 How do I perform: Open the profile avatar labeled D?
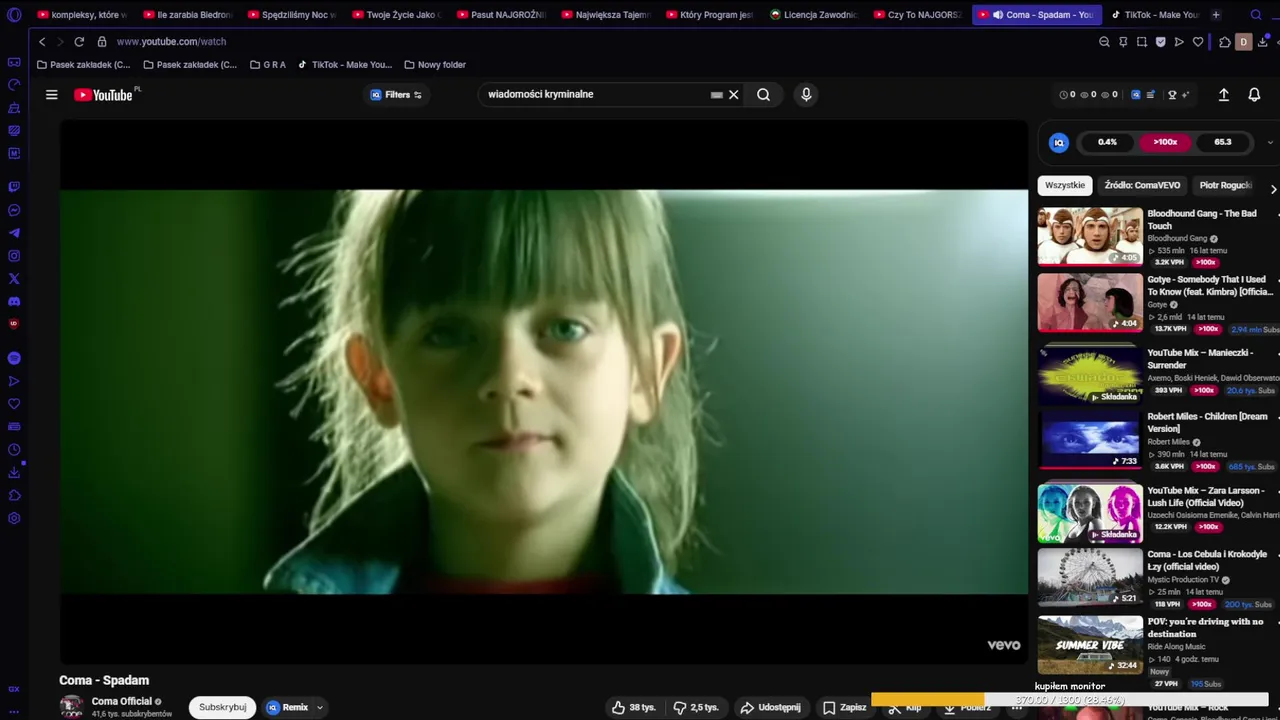coord(1244,42)
